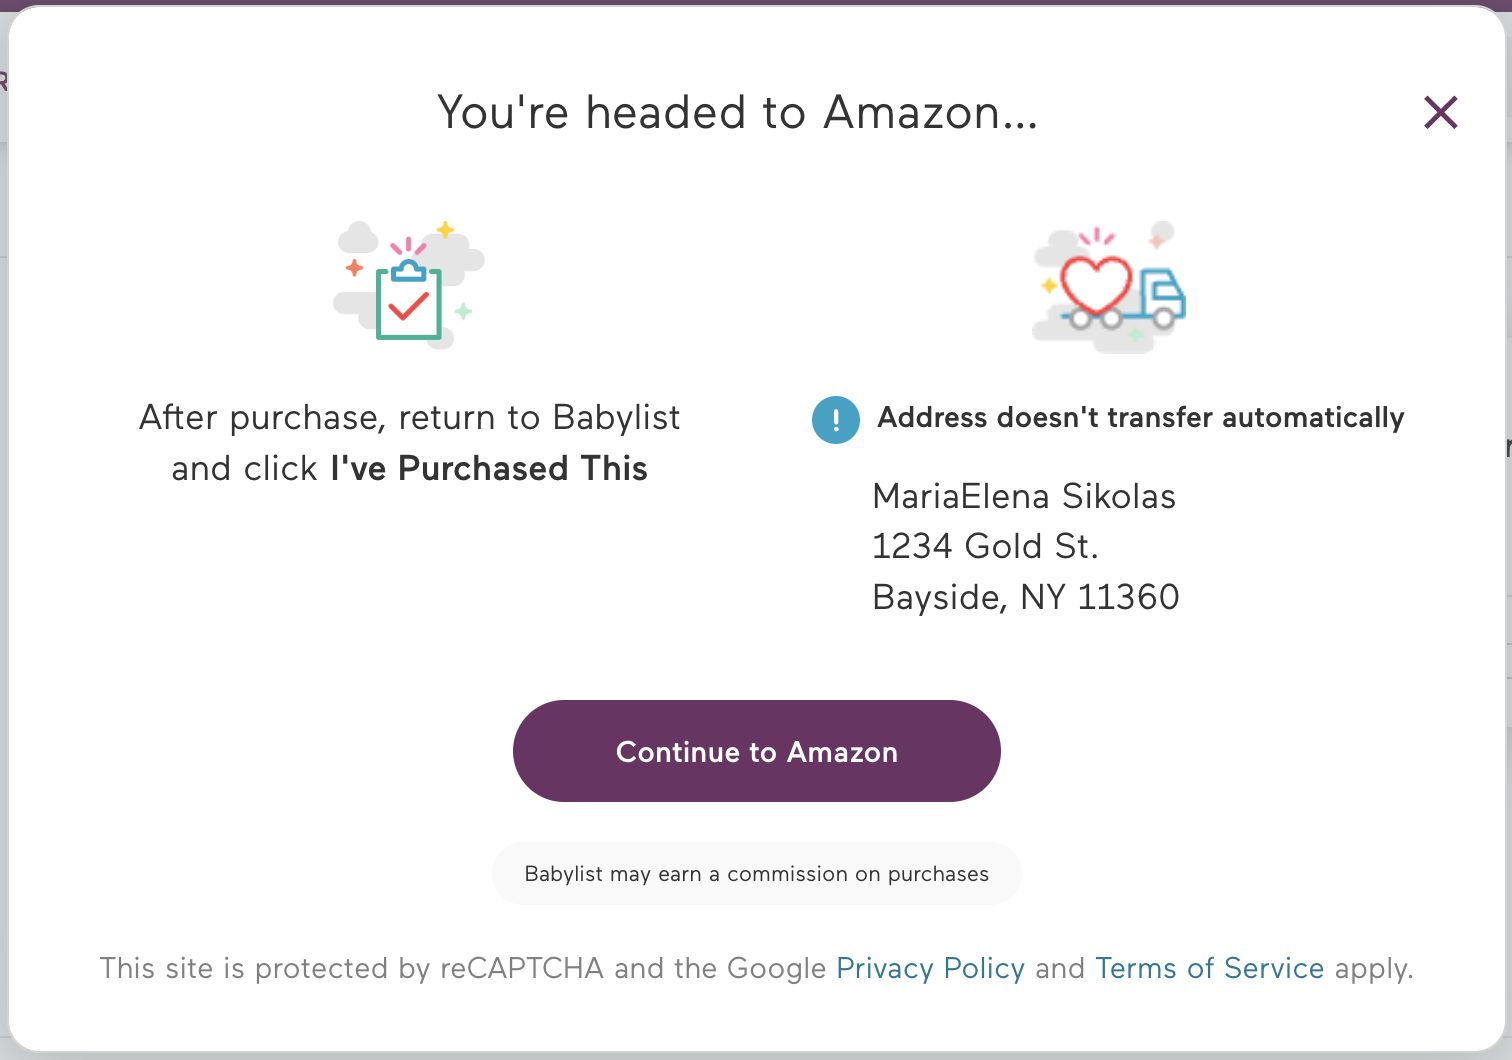Click the reCAPTCHA protection notice text
Viewport: 1512px width, 1060px height.
point(756,968)
